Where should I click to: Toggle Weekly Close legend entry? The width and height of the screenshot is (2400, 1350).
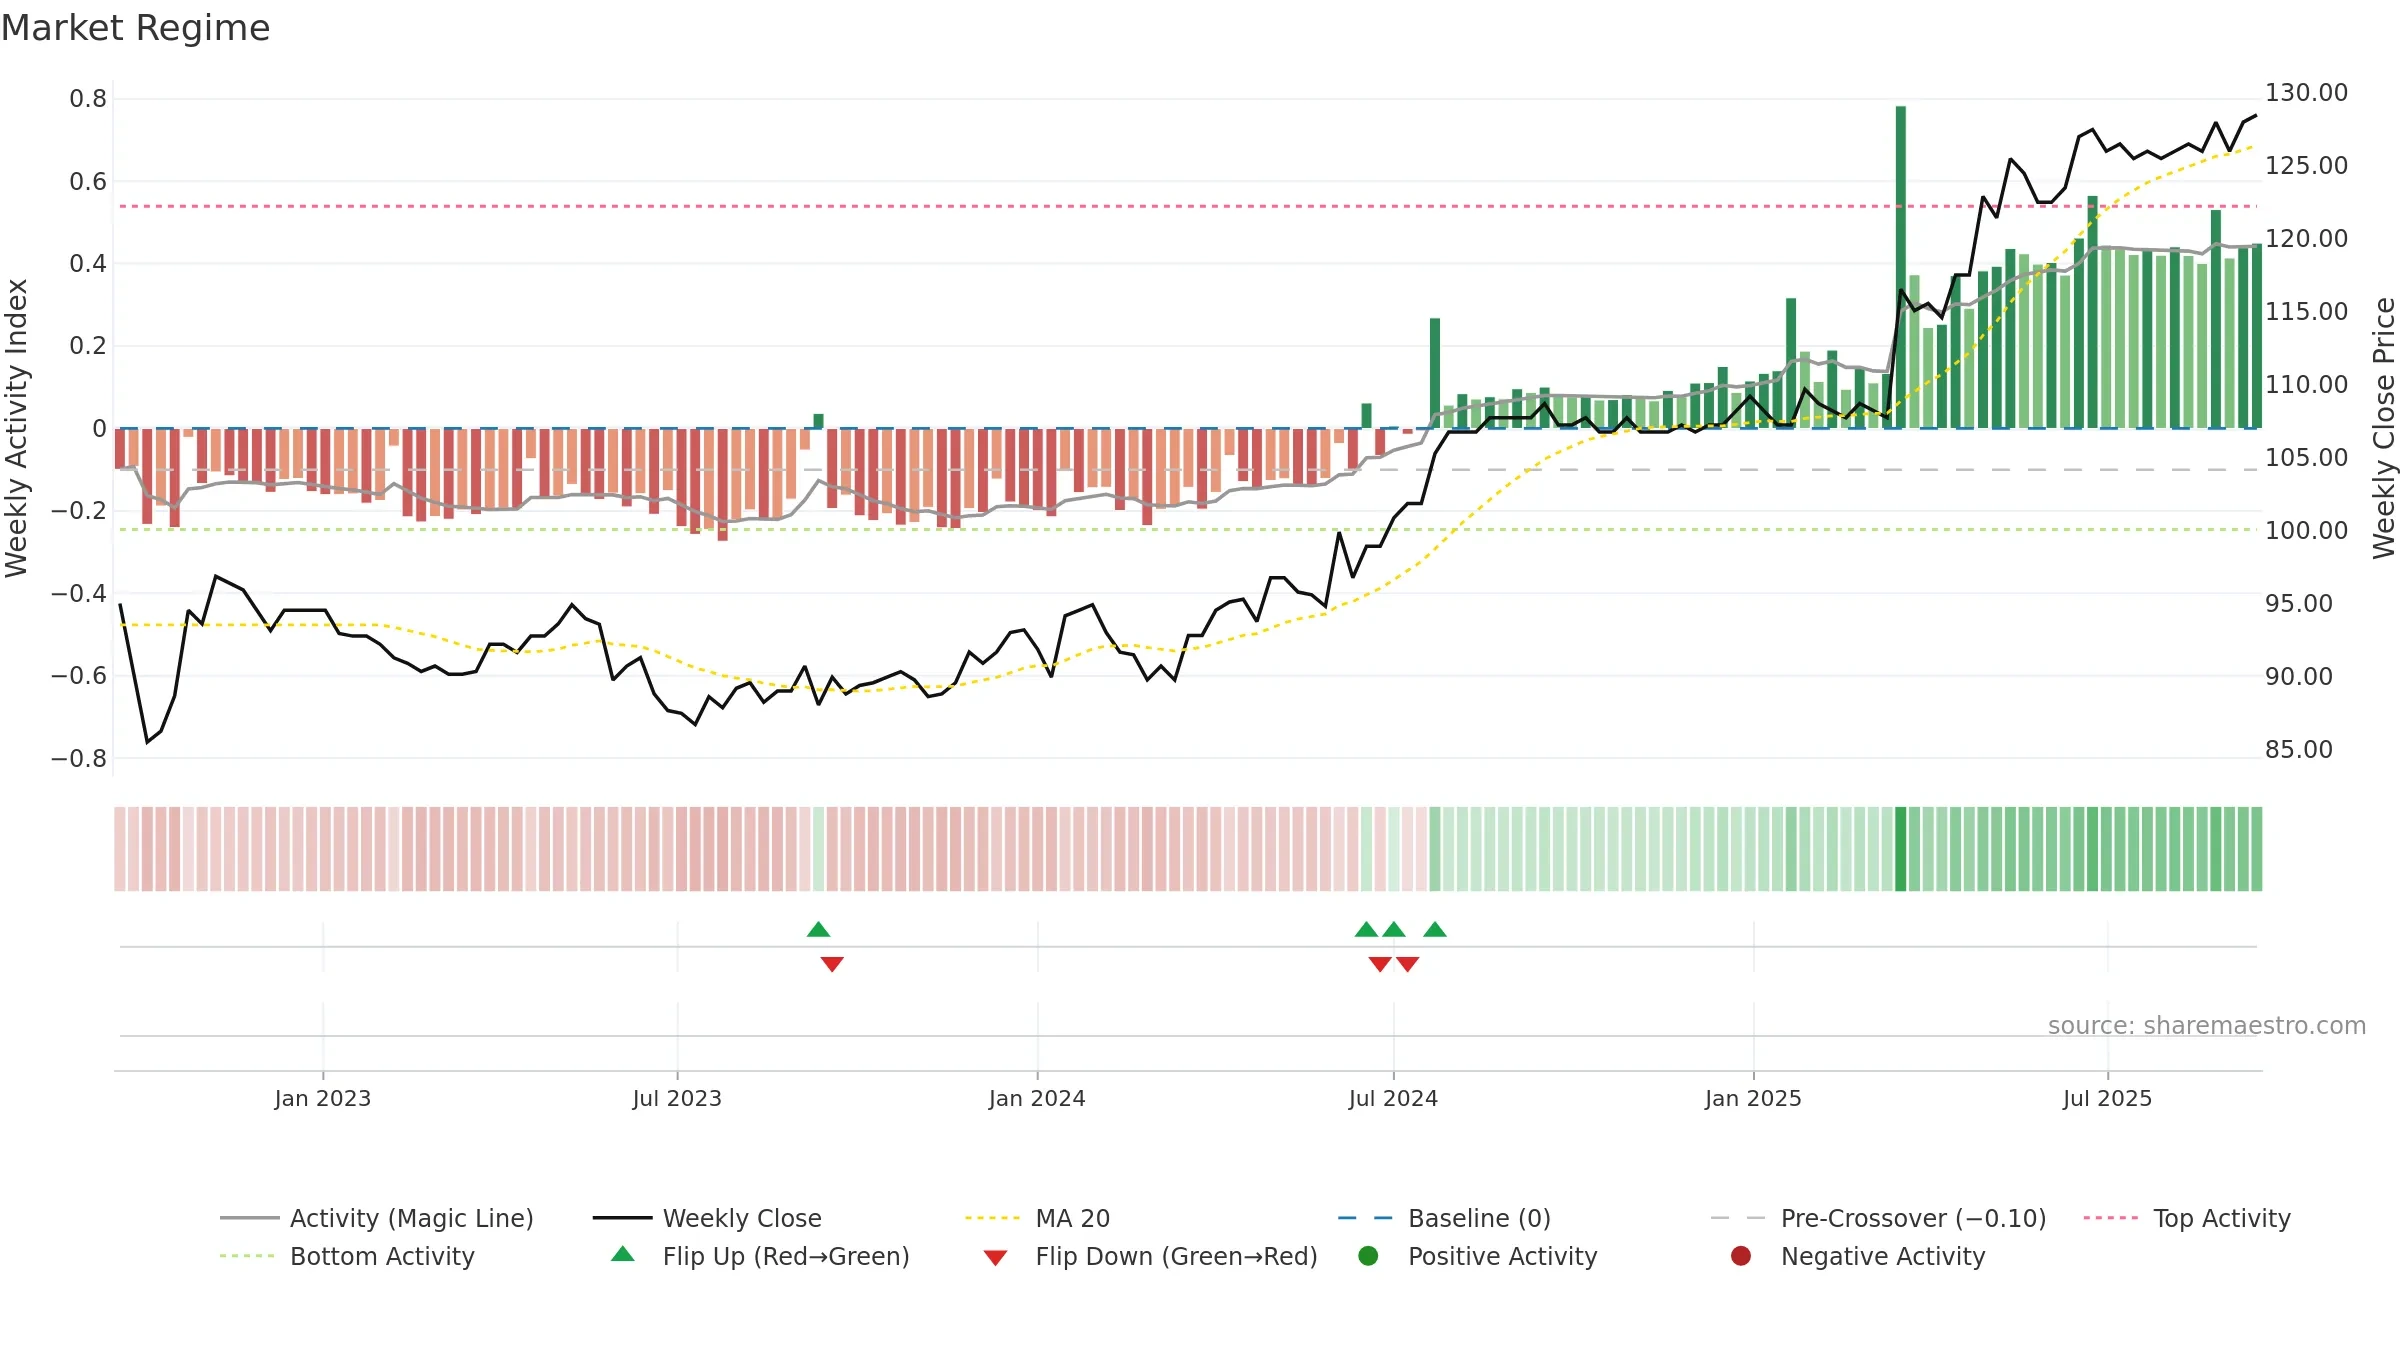pos(707,1218)
